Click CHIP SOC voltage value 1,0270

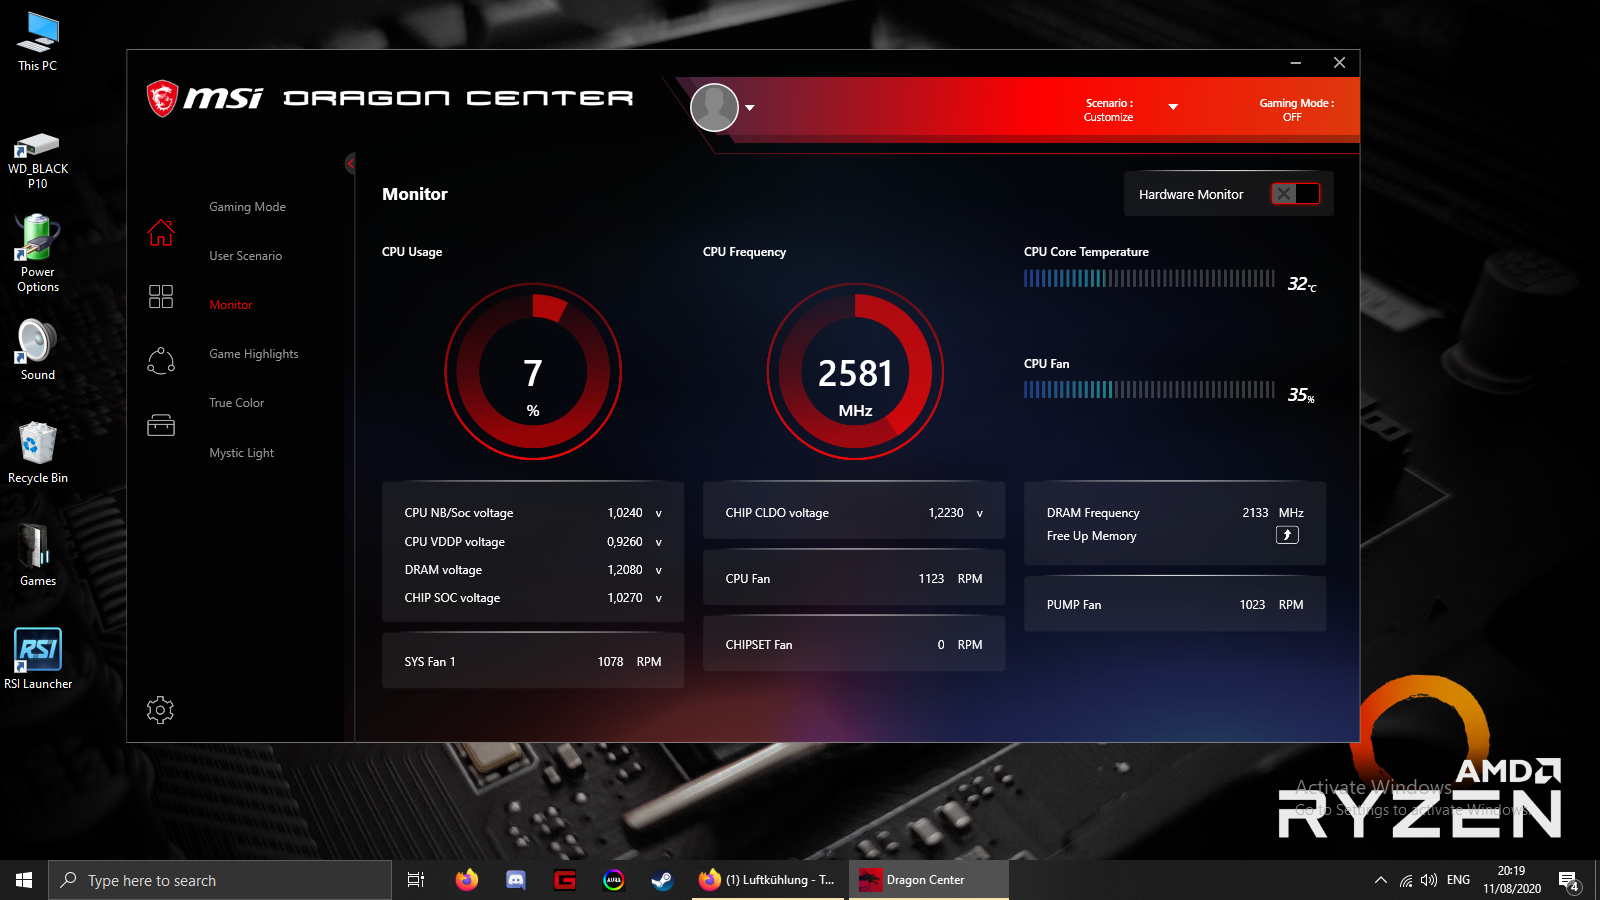tap(625, 598)
